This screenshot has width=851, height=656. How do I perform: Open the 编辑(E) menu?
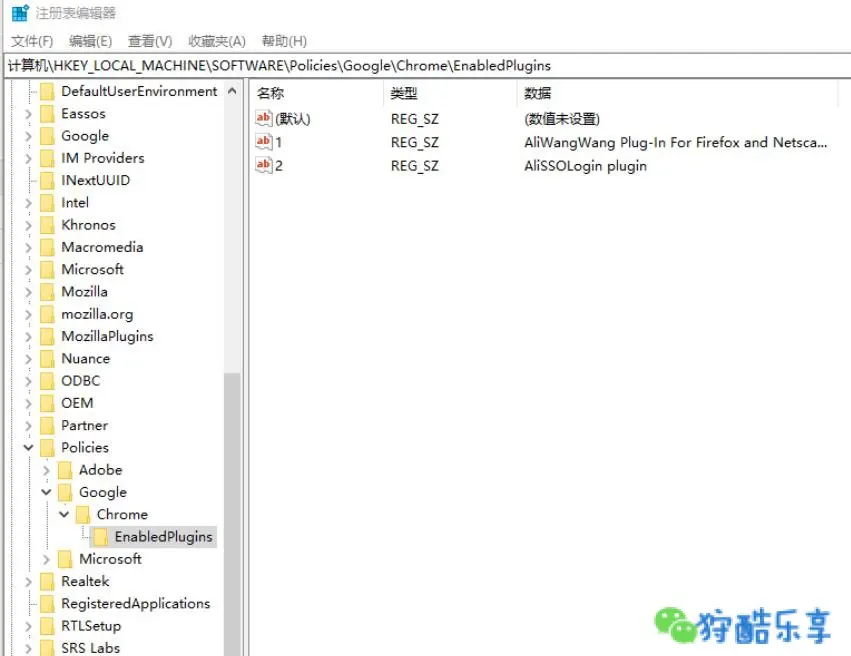(90, 41)
